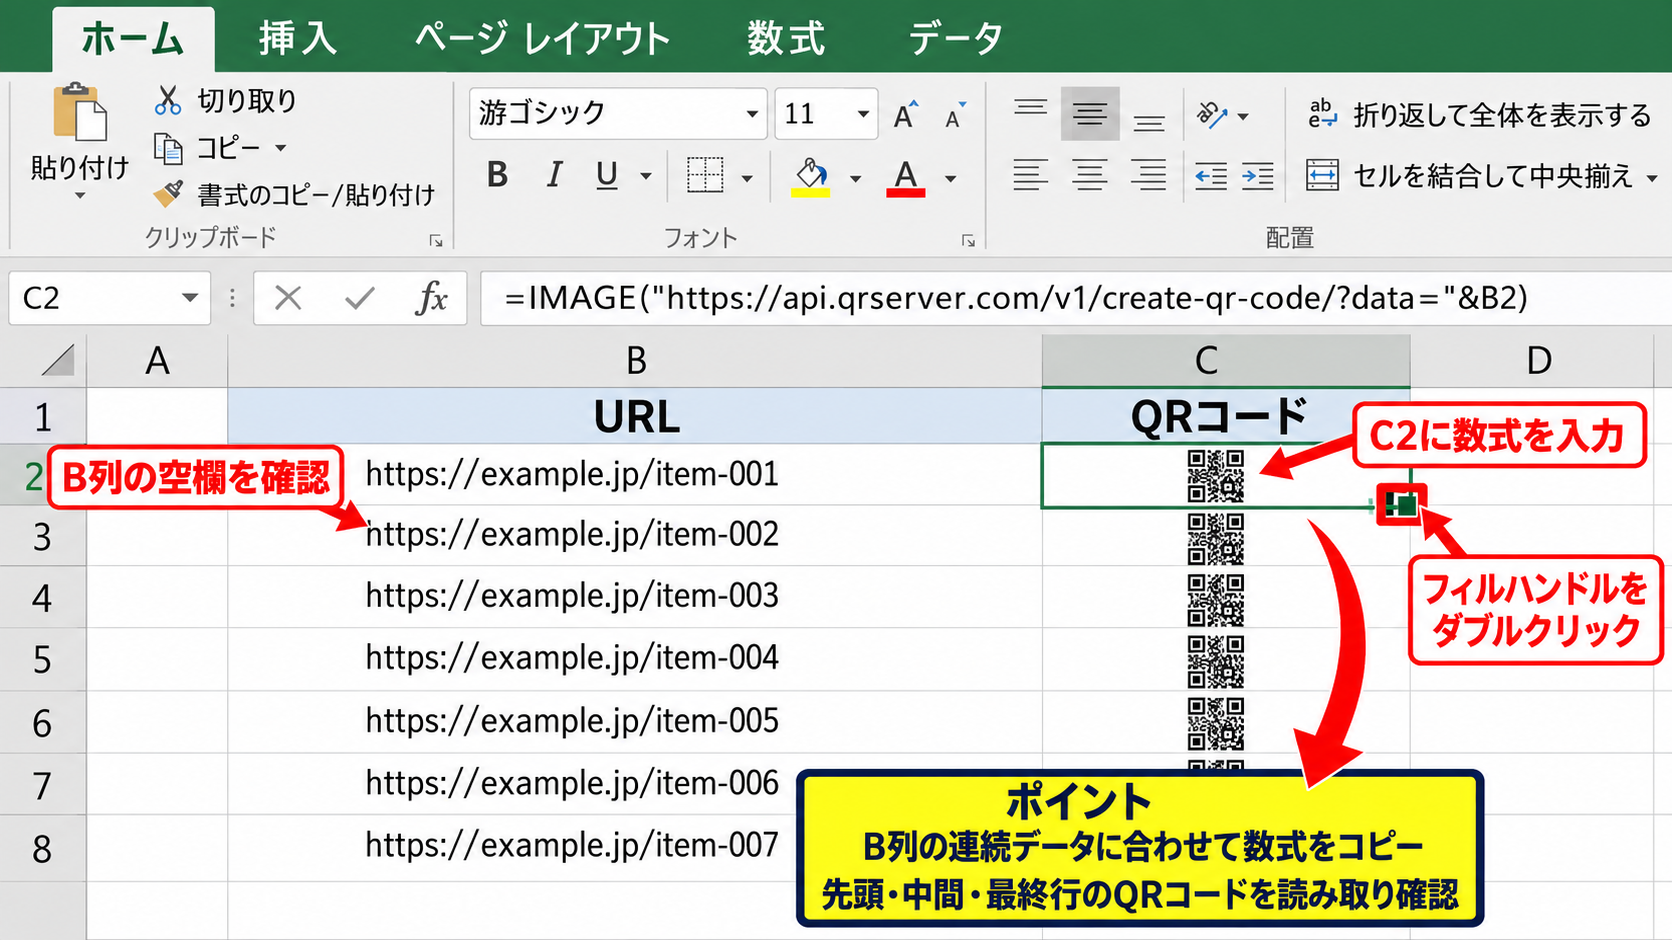
Task: Open the データ (Data) tab
Action: click(x=955, y=39)
